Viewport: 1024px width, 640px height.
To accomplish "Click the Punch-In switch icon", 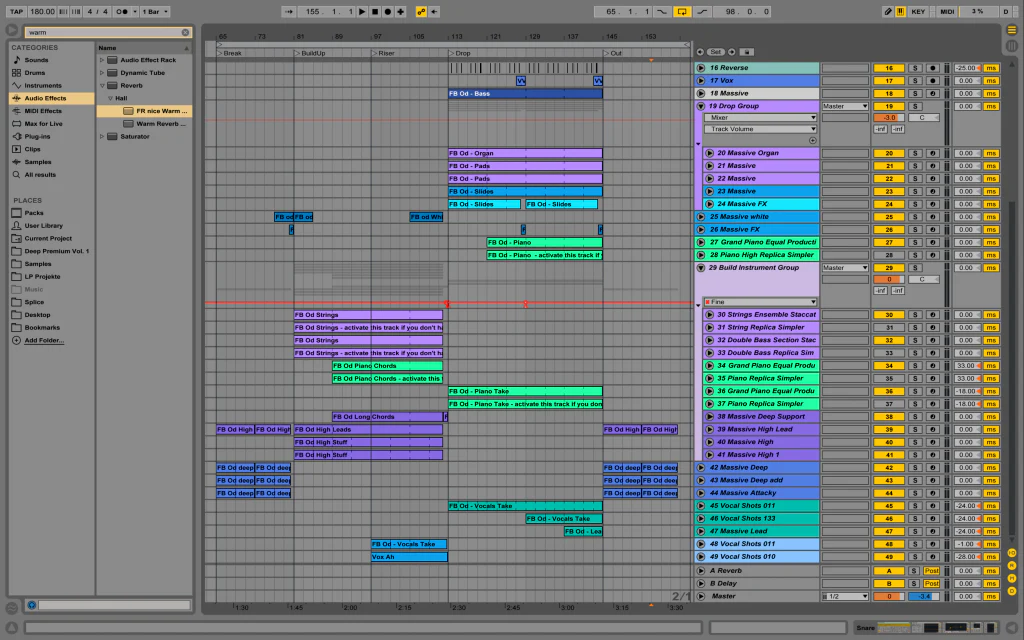I will pyautogui.click(x=662, y=12).
